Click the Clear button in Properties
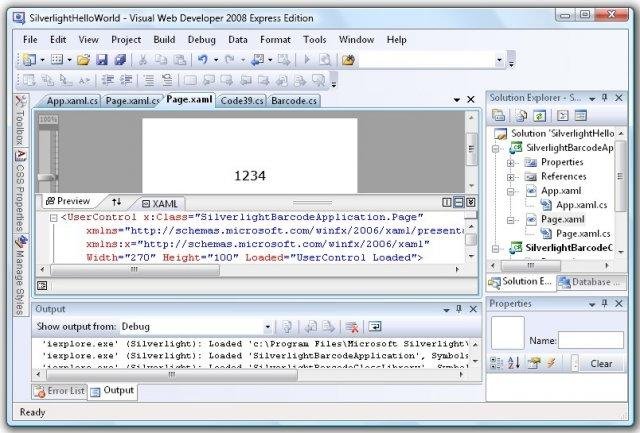This screenshot has width=640, height=433. [x=601, y=363]
